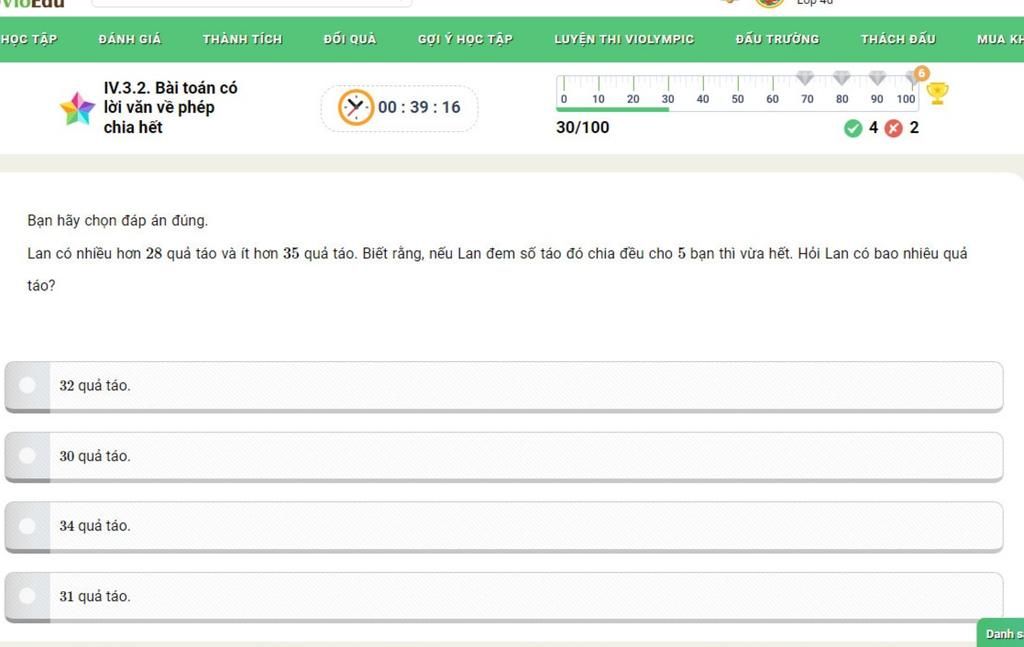Click the instruction Bạn hãy chọn đáp án đúng

[118, 221]
